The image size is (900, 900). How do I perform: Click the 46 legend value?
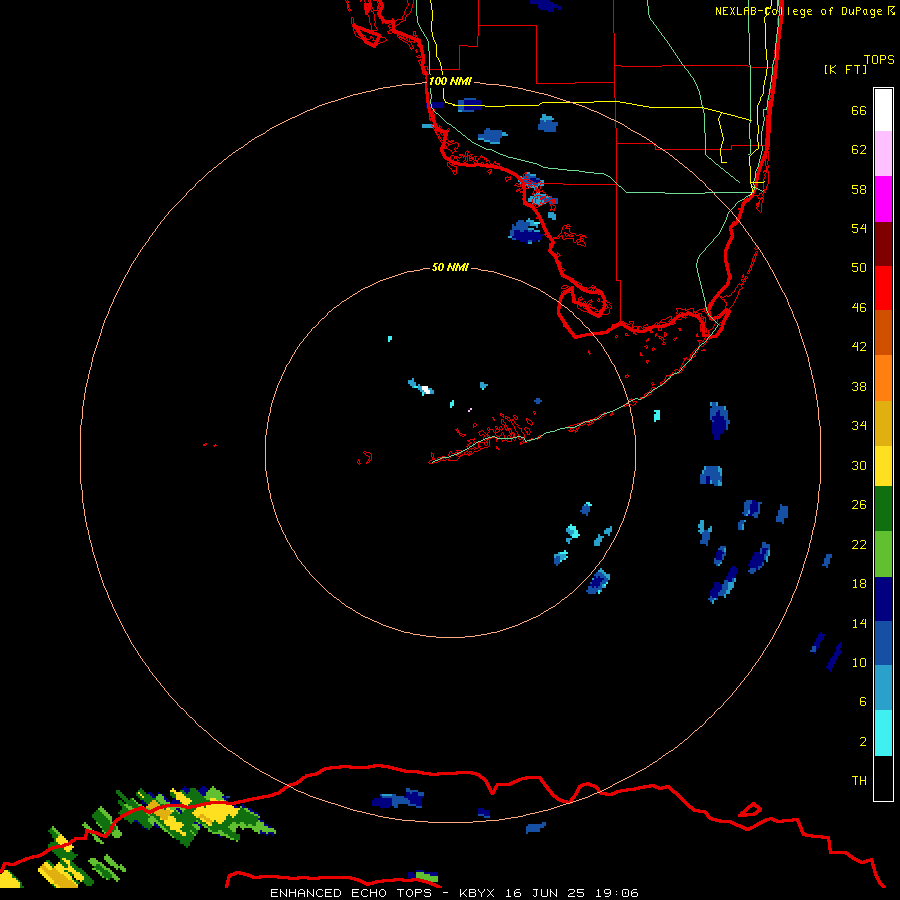[x=859, y=308]
